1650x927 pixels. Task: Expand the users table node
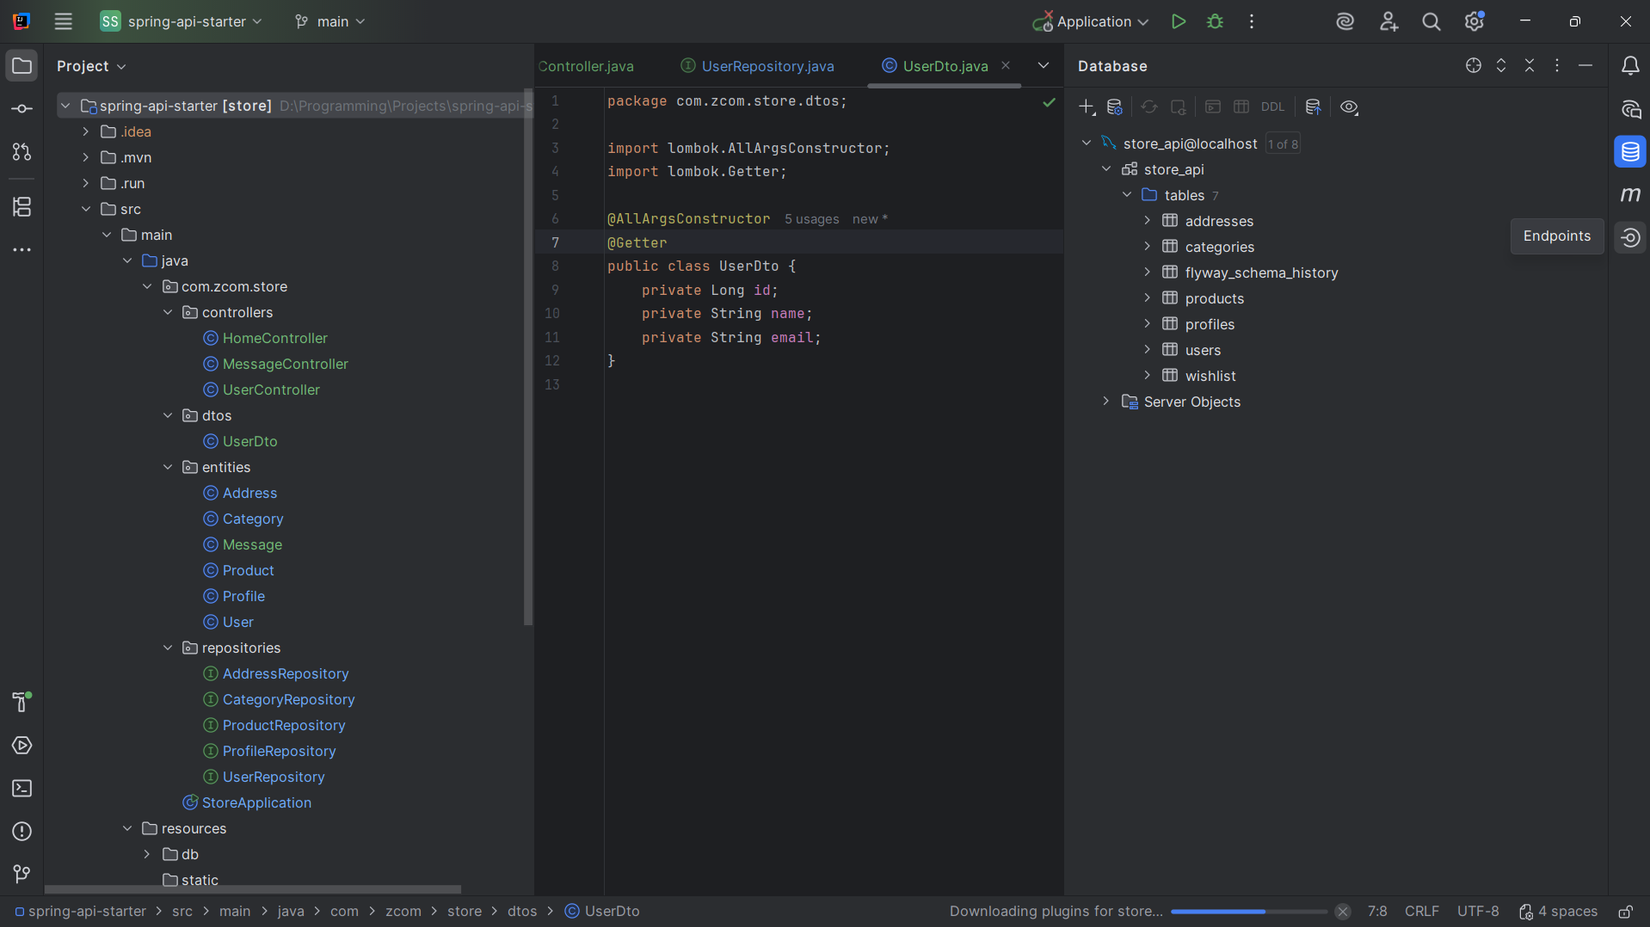[x=1148, y=349]
